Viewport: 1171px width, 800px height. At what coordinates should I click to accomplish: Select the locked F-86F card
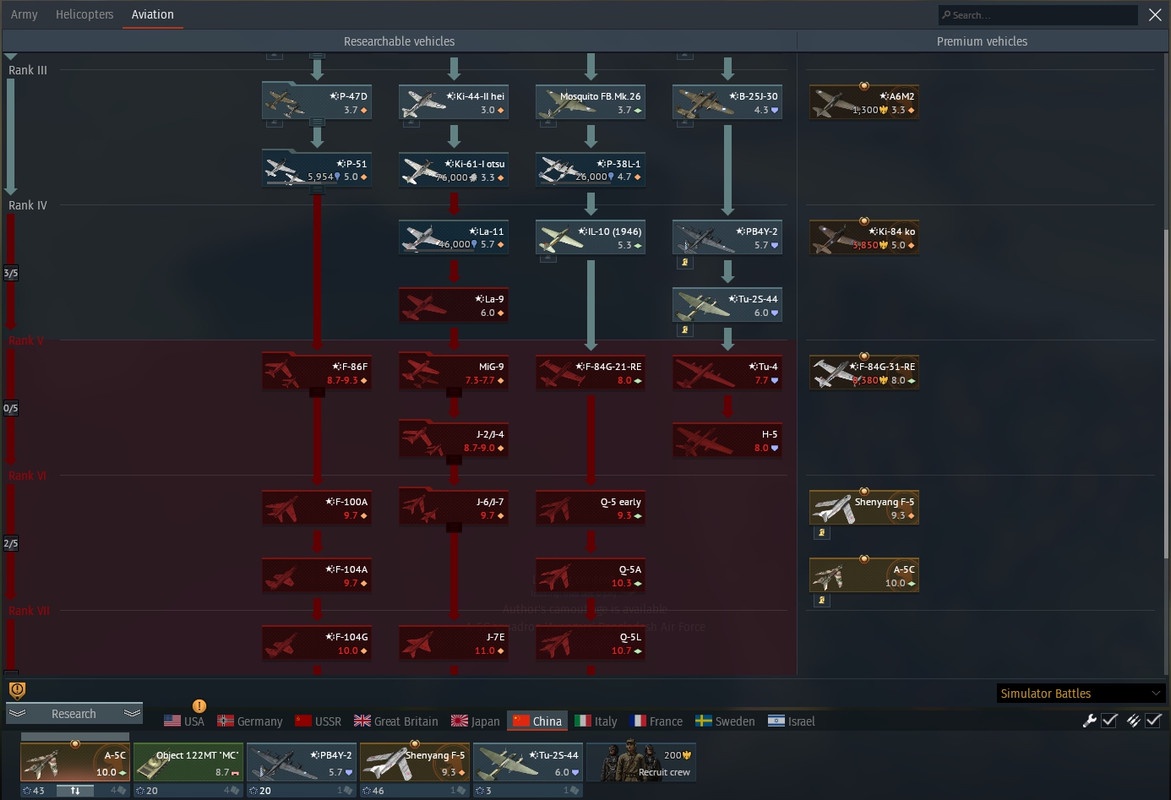(317, 373)
